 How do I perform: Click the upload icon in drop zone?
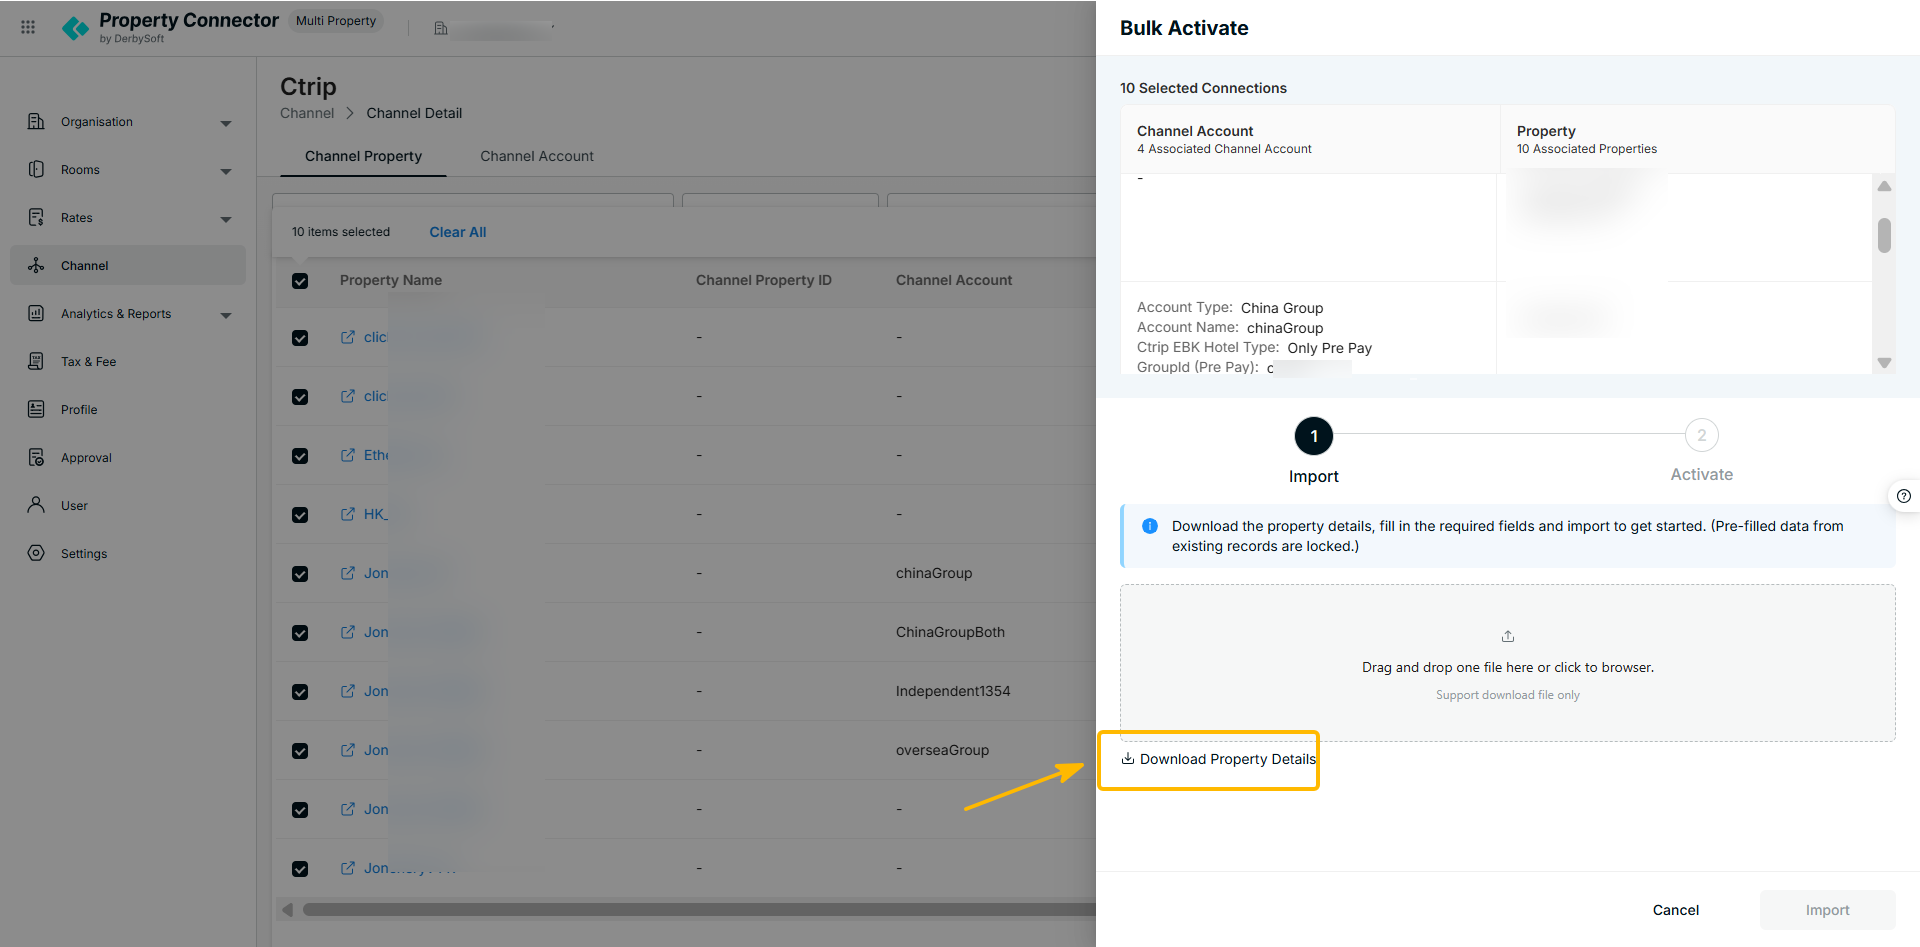(1508, 636)
